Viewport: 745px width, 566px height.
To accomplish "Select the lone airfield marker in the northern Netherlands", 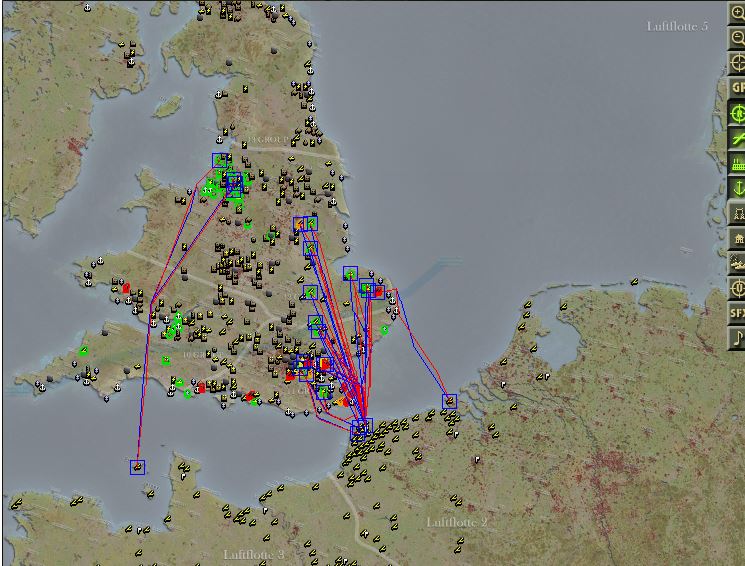I will 635,282.
